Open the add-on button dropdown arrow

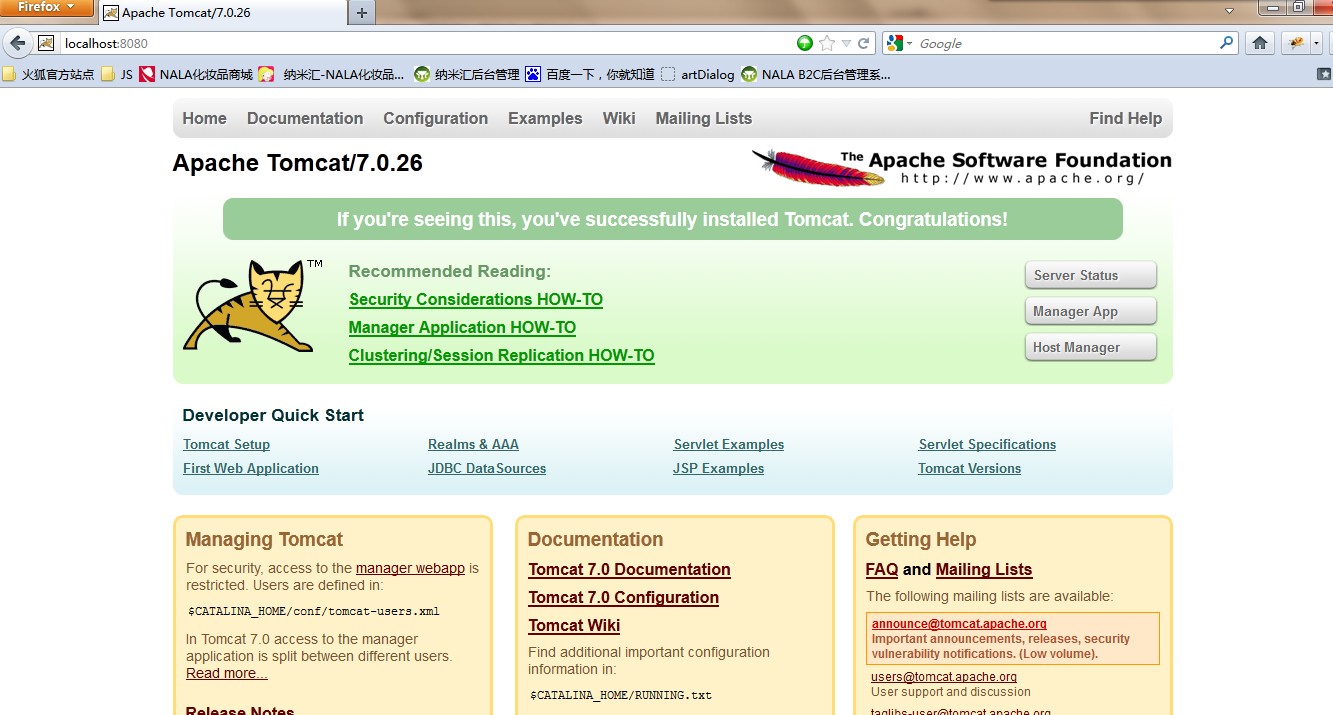coord(1316,43)
